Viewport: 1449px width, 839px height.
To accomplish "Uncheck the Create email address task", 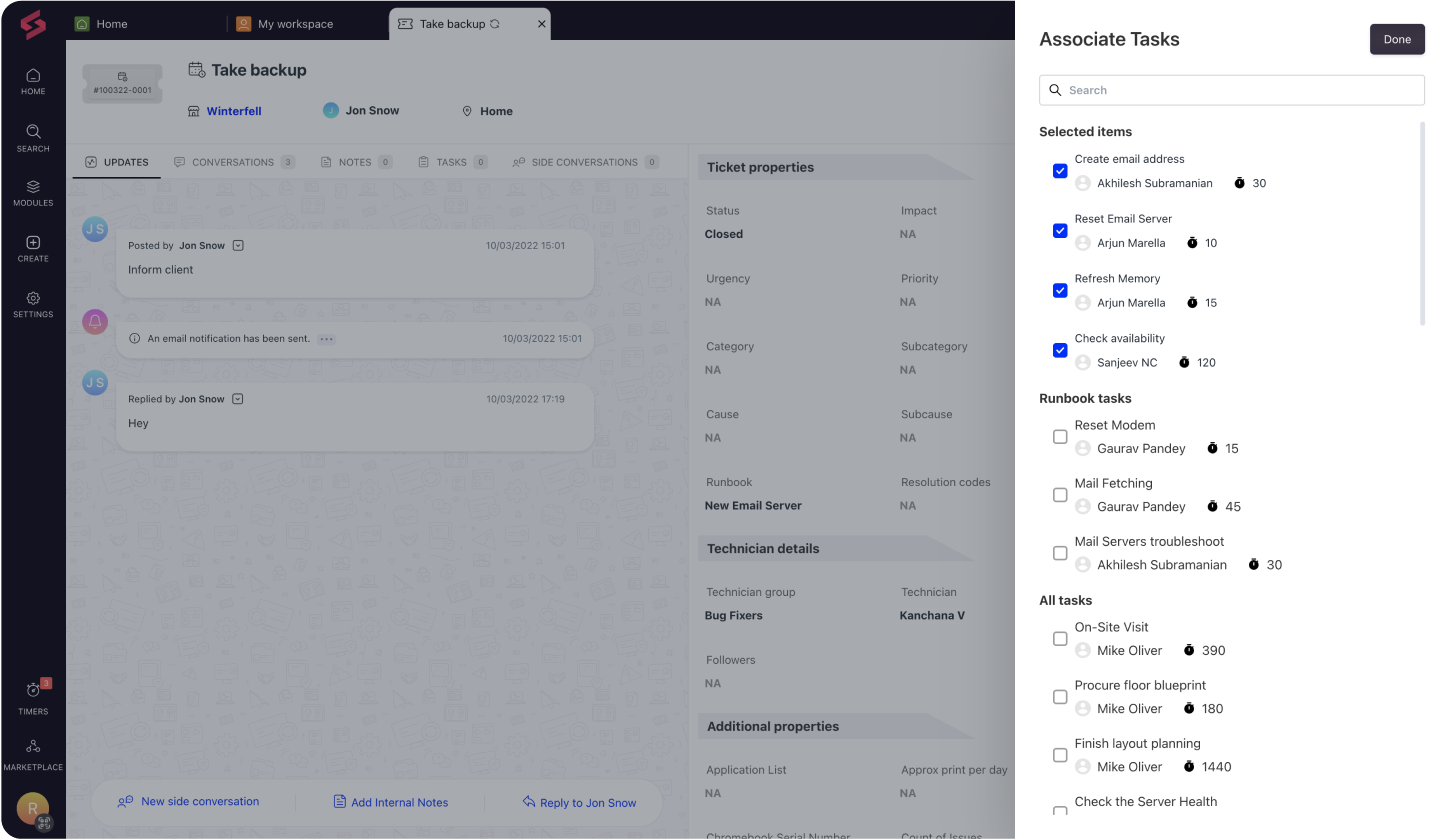I will (1060, 170).
